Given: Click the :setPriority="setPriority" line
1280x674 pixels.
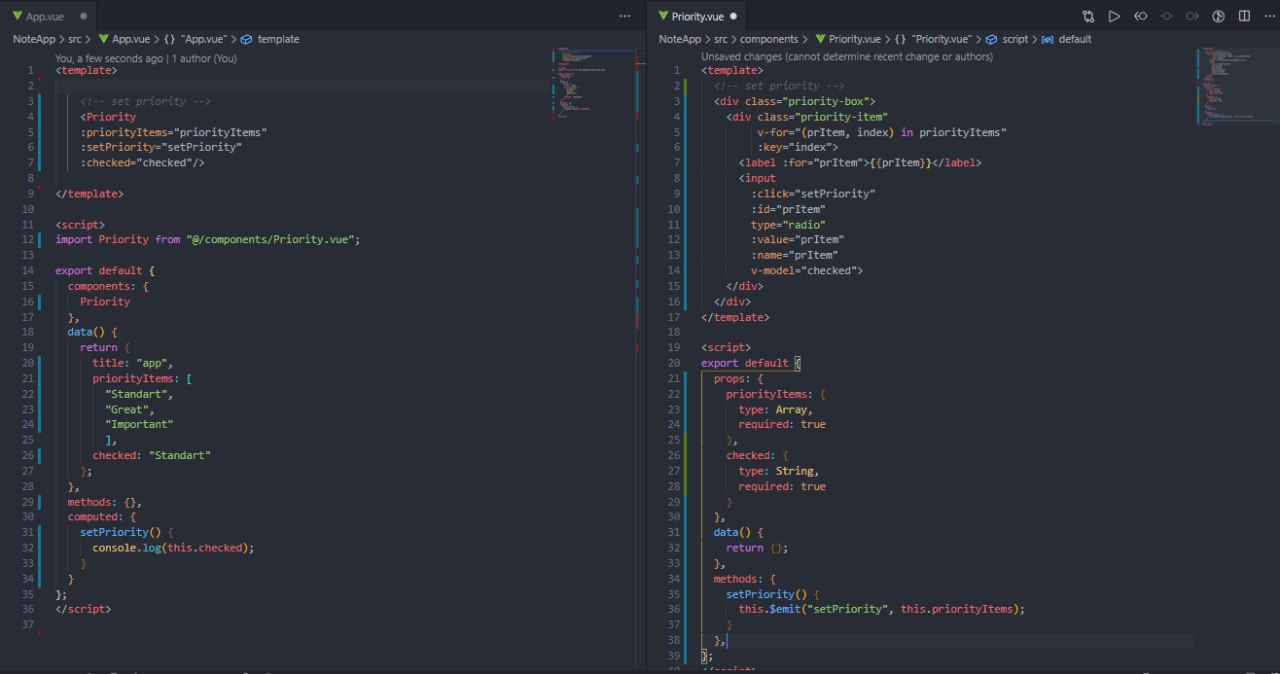Looking at the screenshot, I should [161, 147].
